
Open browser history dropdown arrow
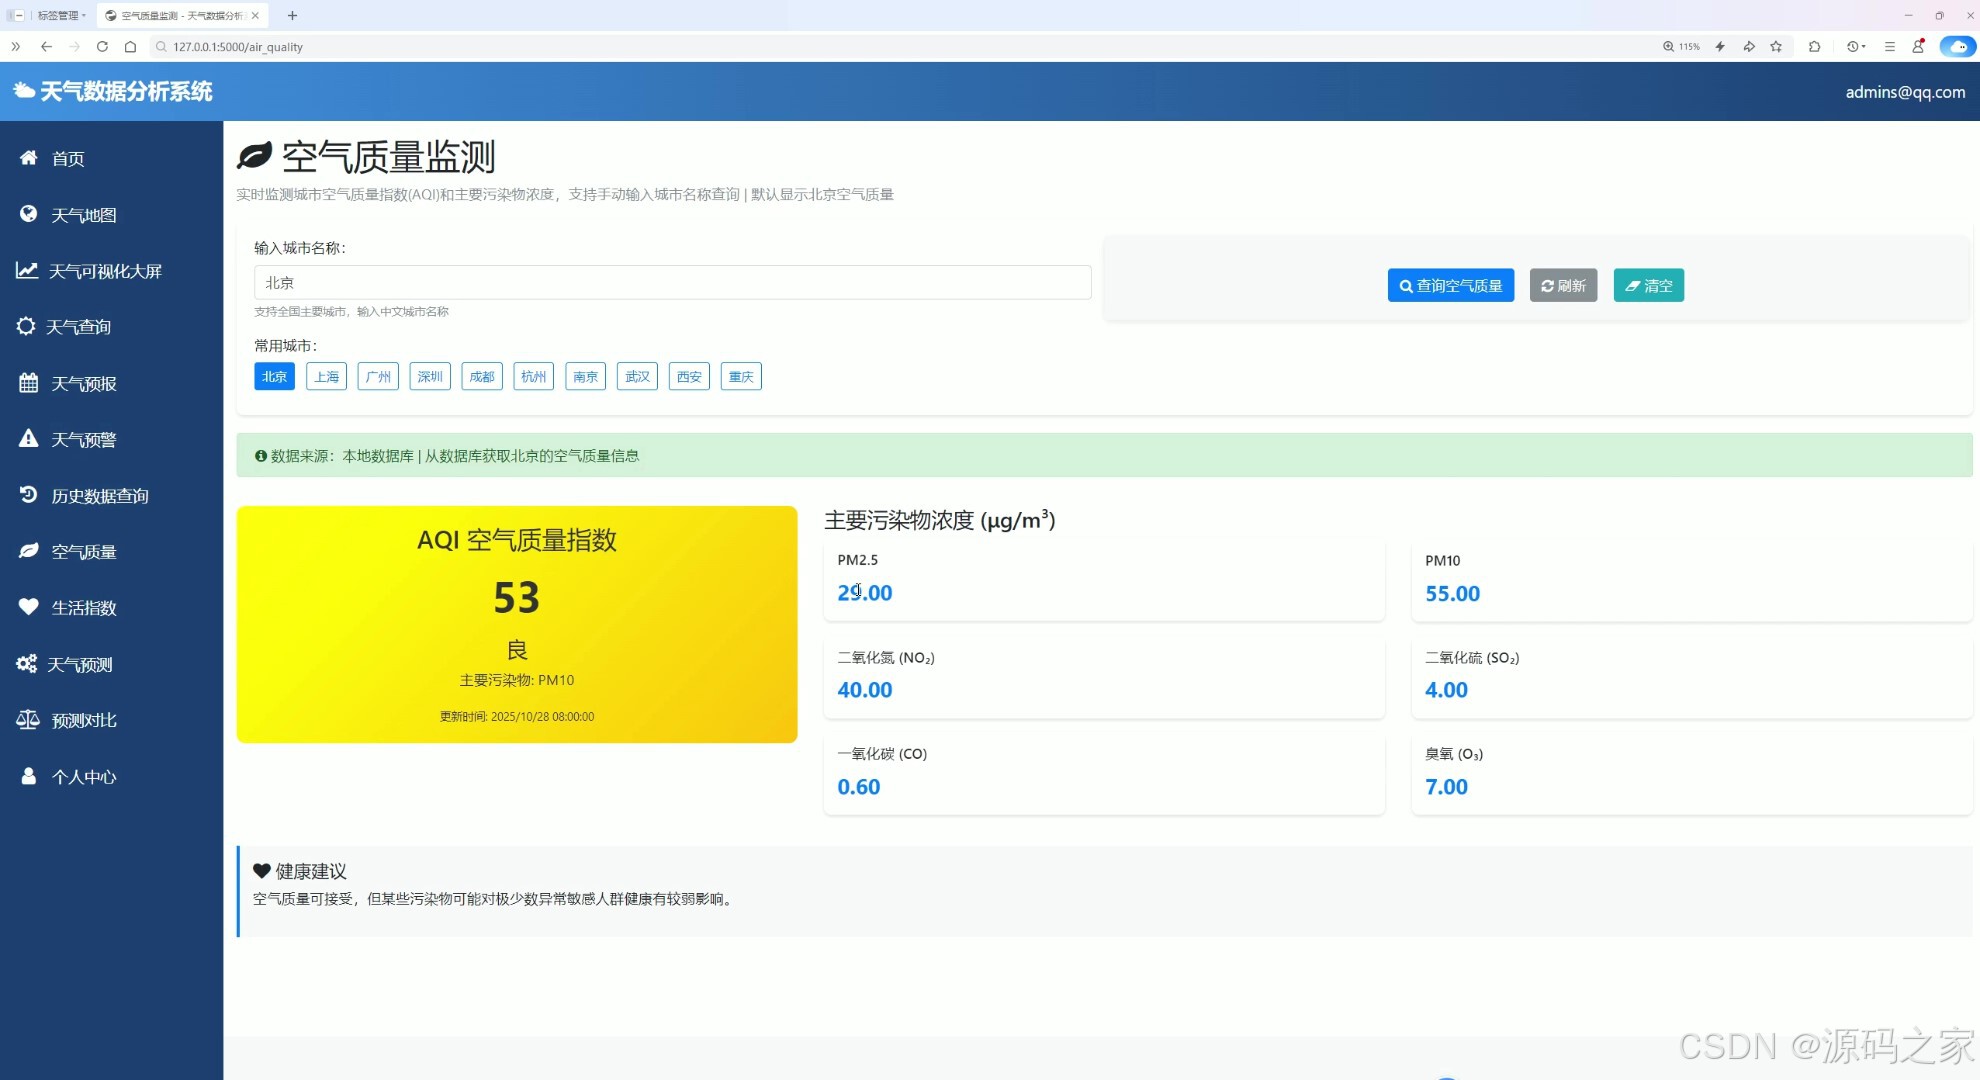coord(1864,46)
